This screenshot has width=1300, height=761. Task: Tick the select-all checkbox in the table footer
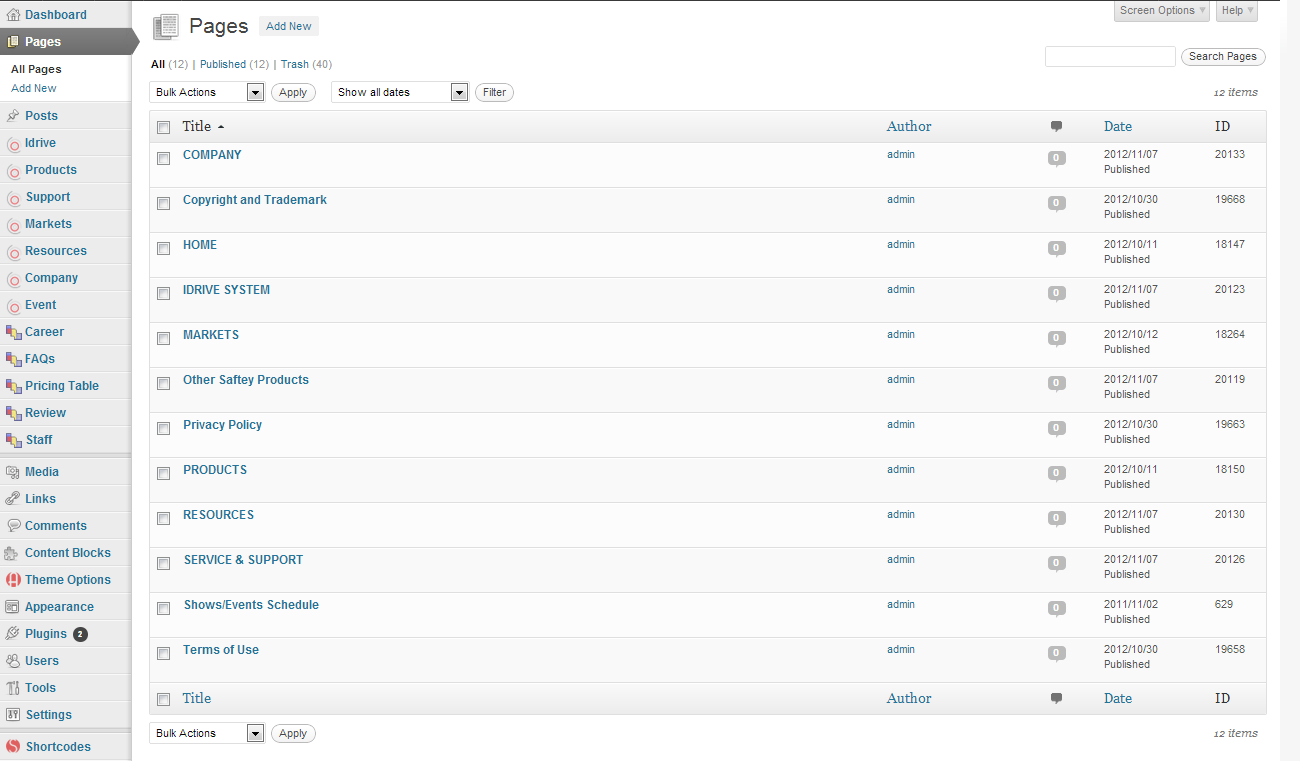(x=163, y=699)
